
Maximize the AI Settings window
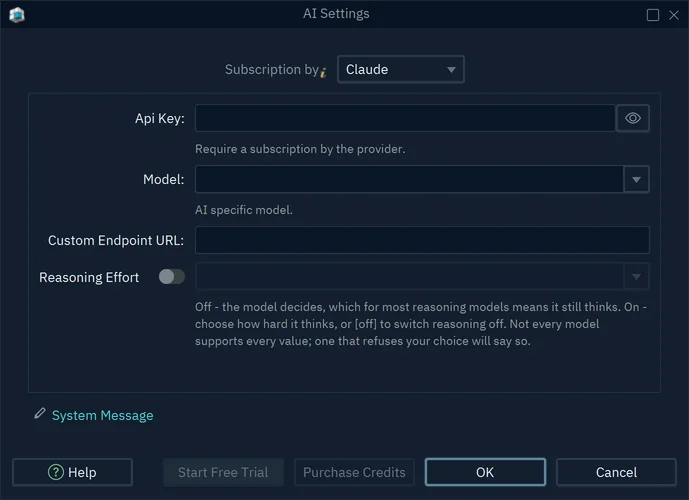(x=653, y=15)
